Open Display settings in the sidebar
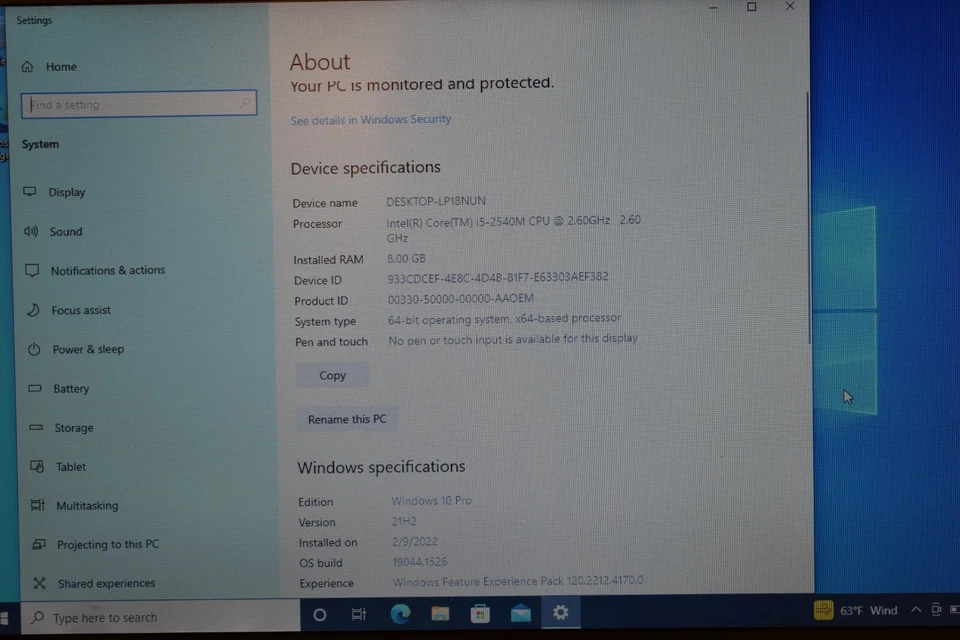This screenshot has height=640, width=960. [x=67, y=192]
